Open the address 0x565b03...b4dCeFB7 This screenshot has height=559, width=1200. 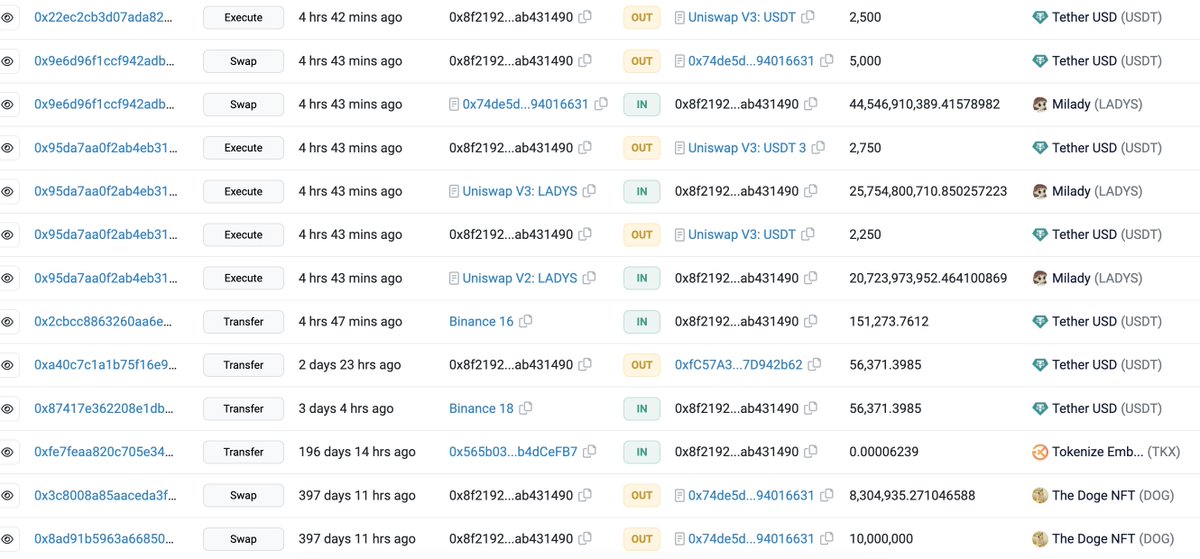(x=513, y=452)
